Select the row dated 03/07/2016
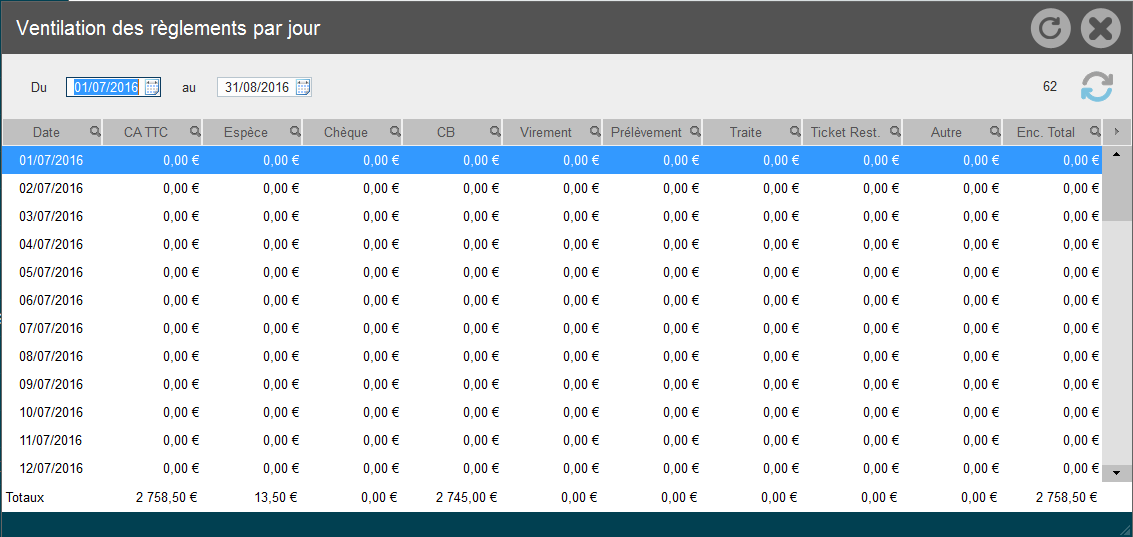This screenshot has width=1133, height=537. (552, 216)
